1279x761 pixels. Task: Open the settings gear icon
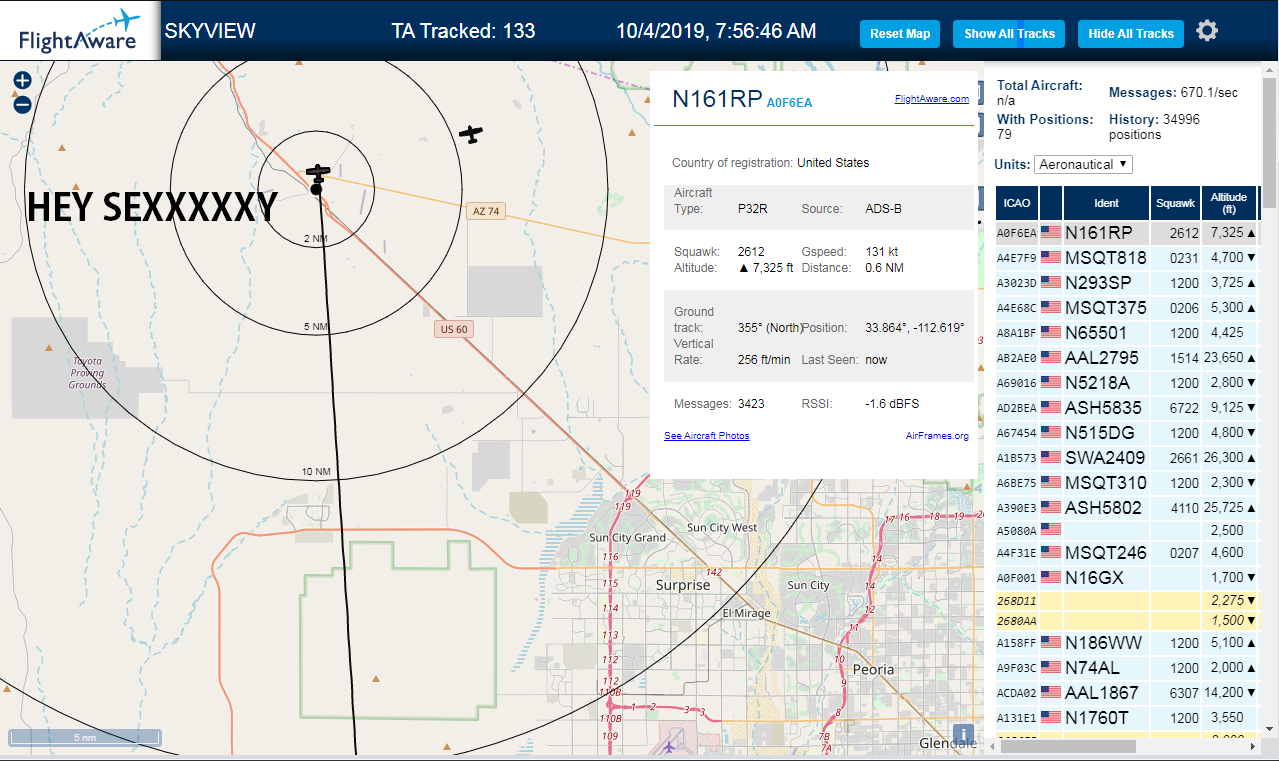pos(1207,31)
